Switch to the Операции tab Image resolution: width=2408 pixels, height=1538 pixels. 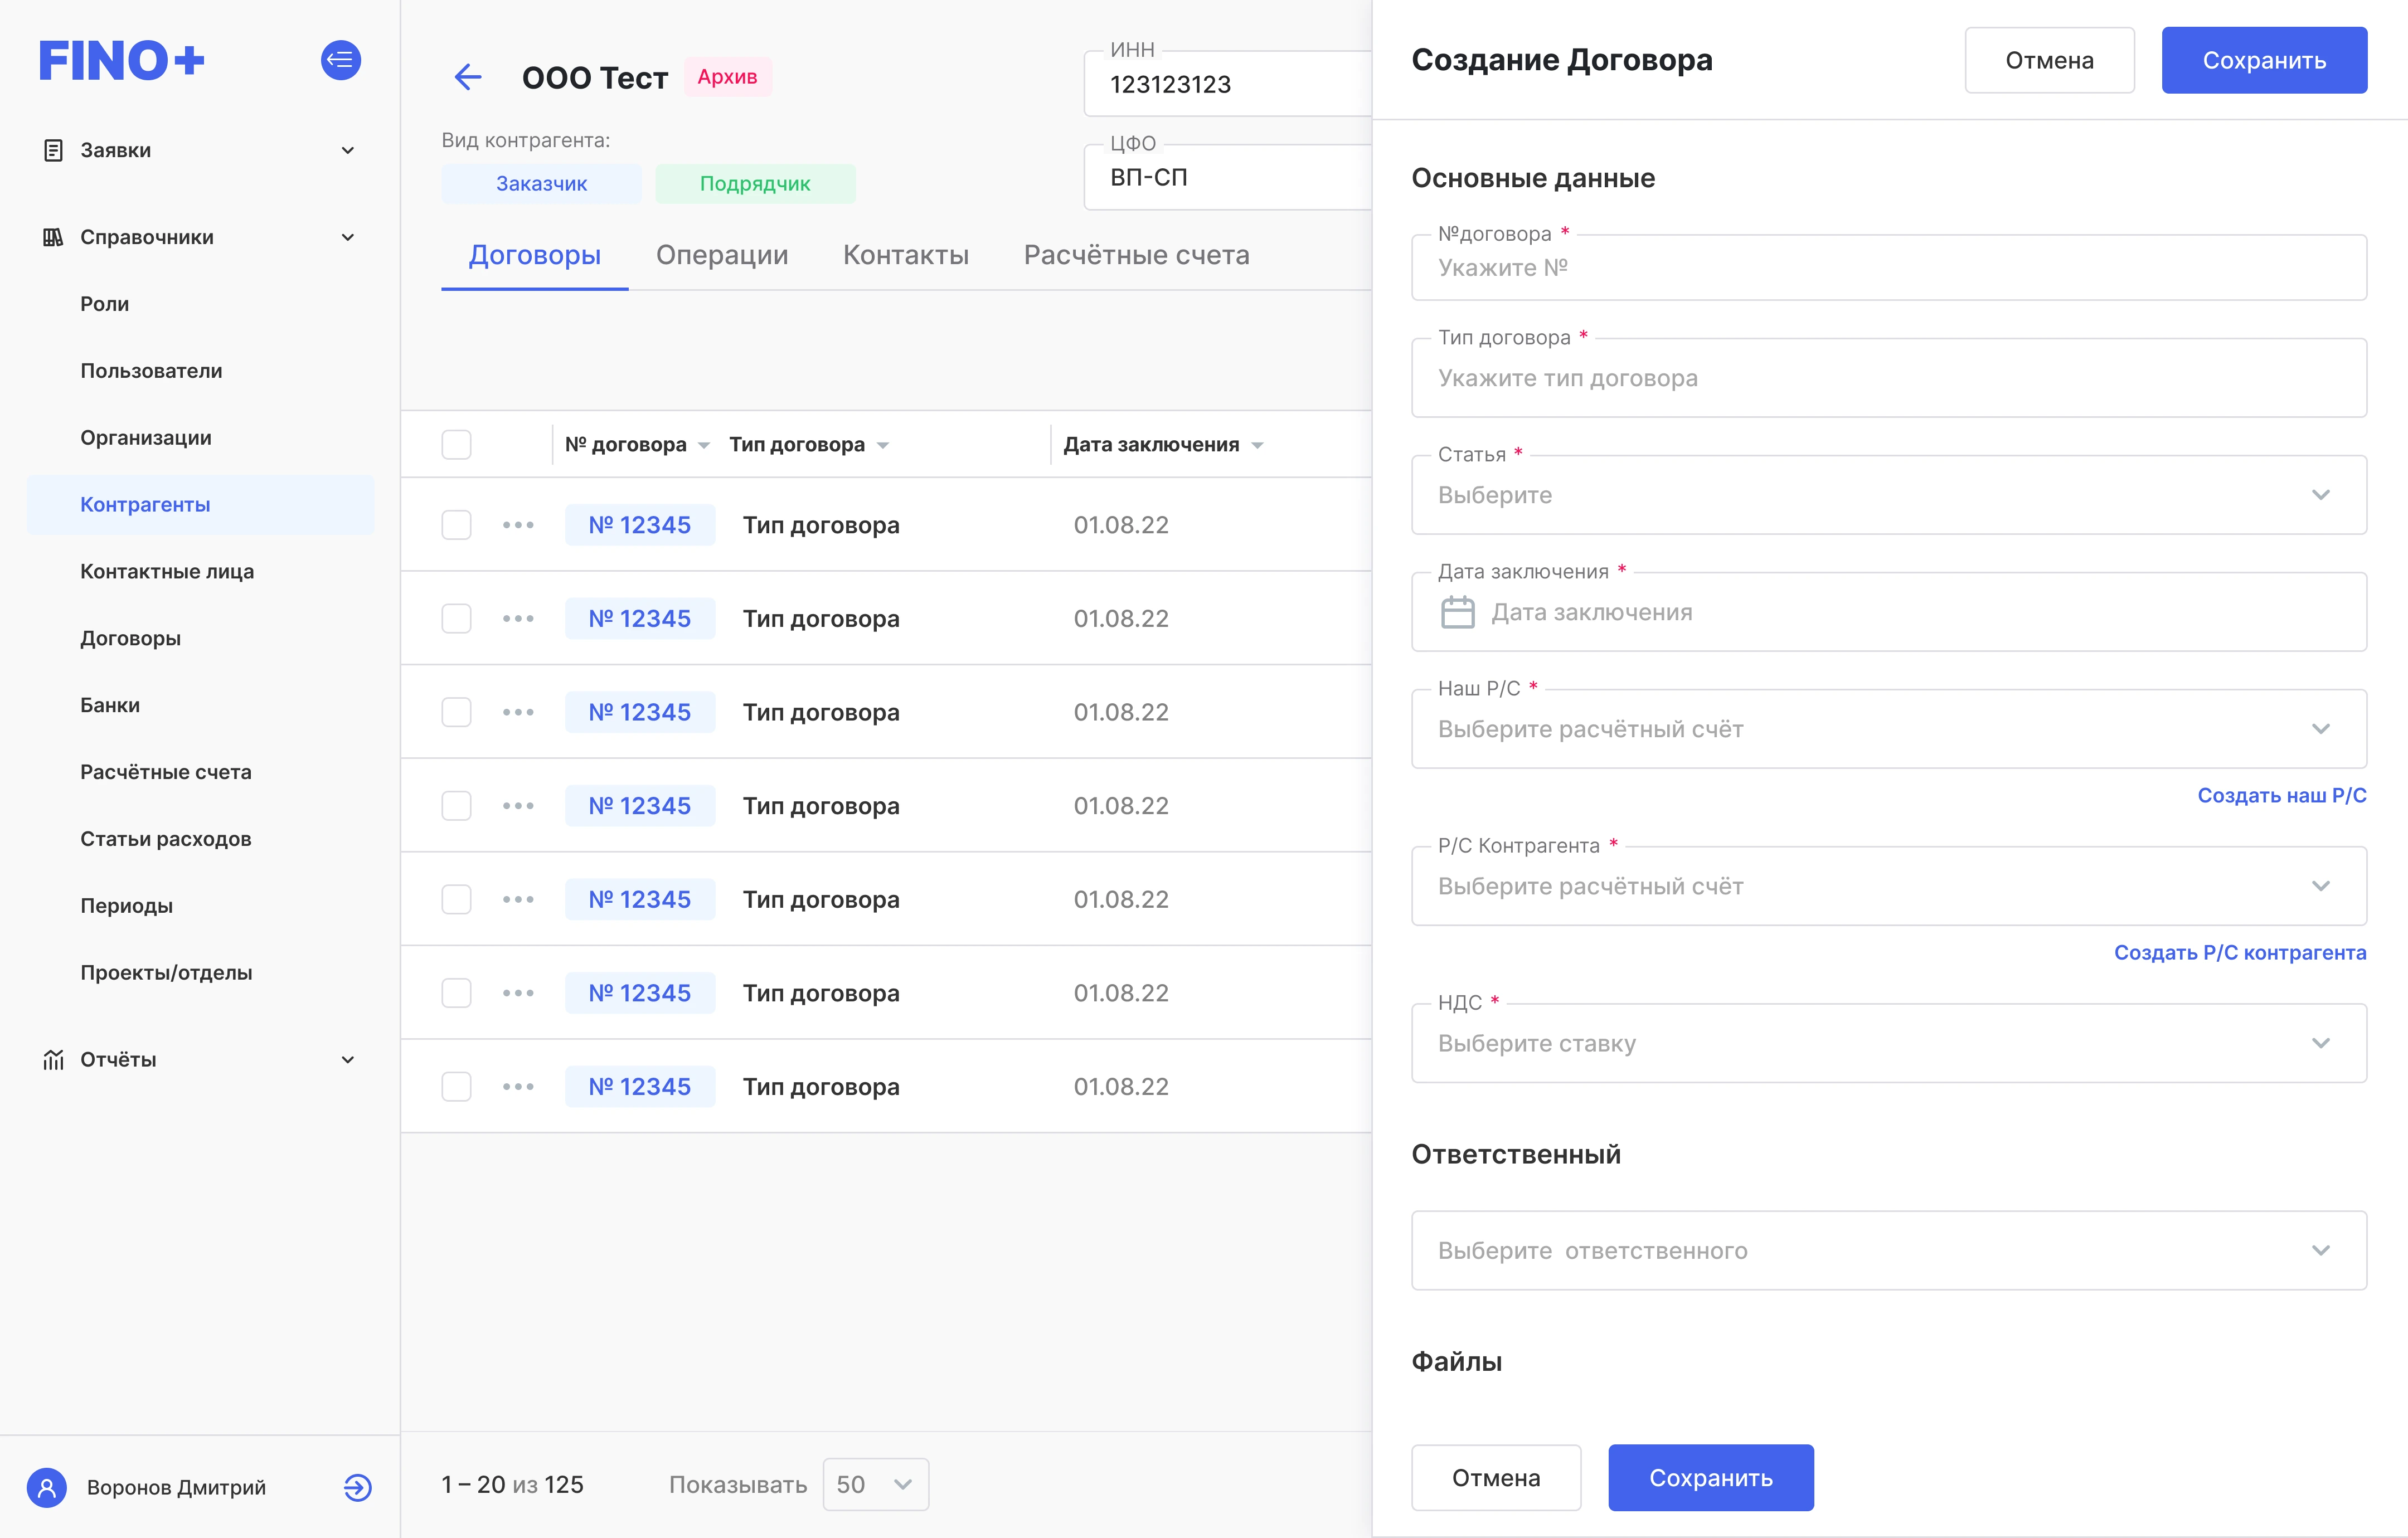[x=722, y=255]
